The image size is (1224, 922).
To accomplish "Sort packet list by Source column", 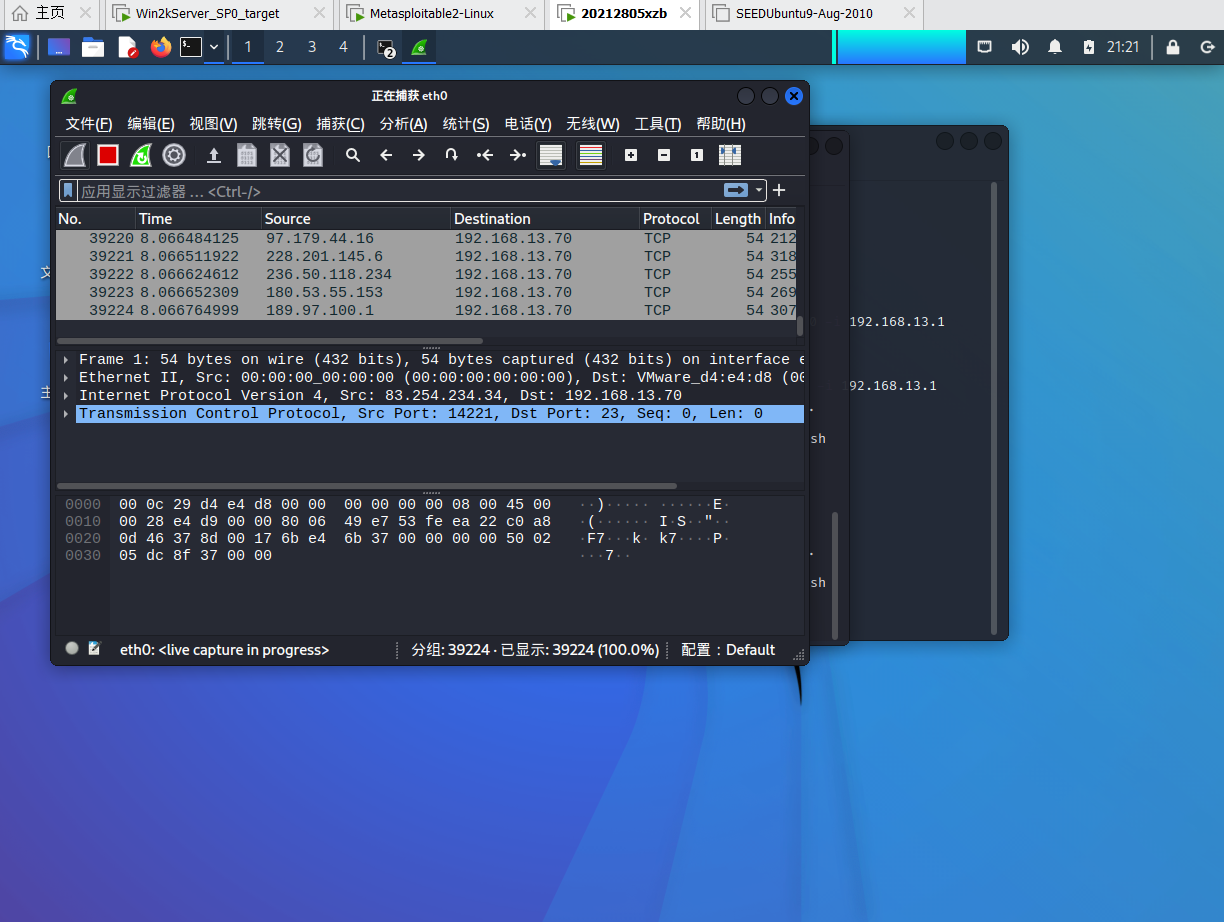I will (x=356, y=219).
